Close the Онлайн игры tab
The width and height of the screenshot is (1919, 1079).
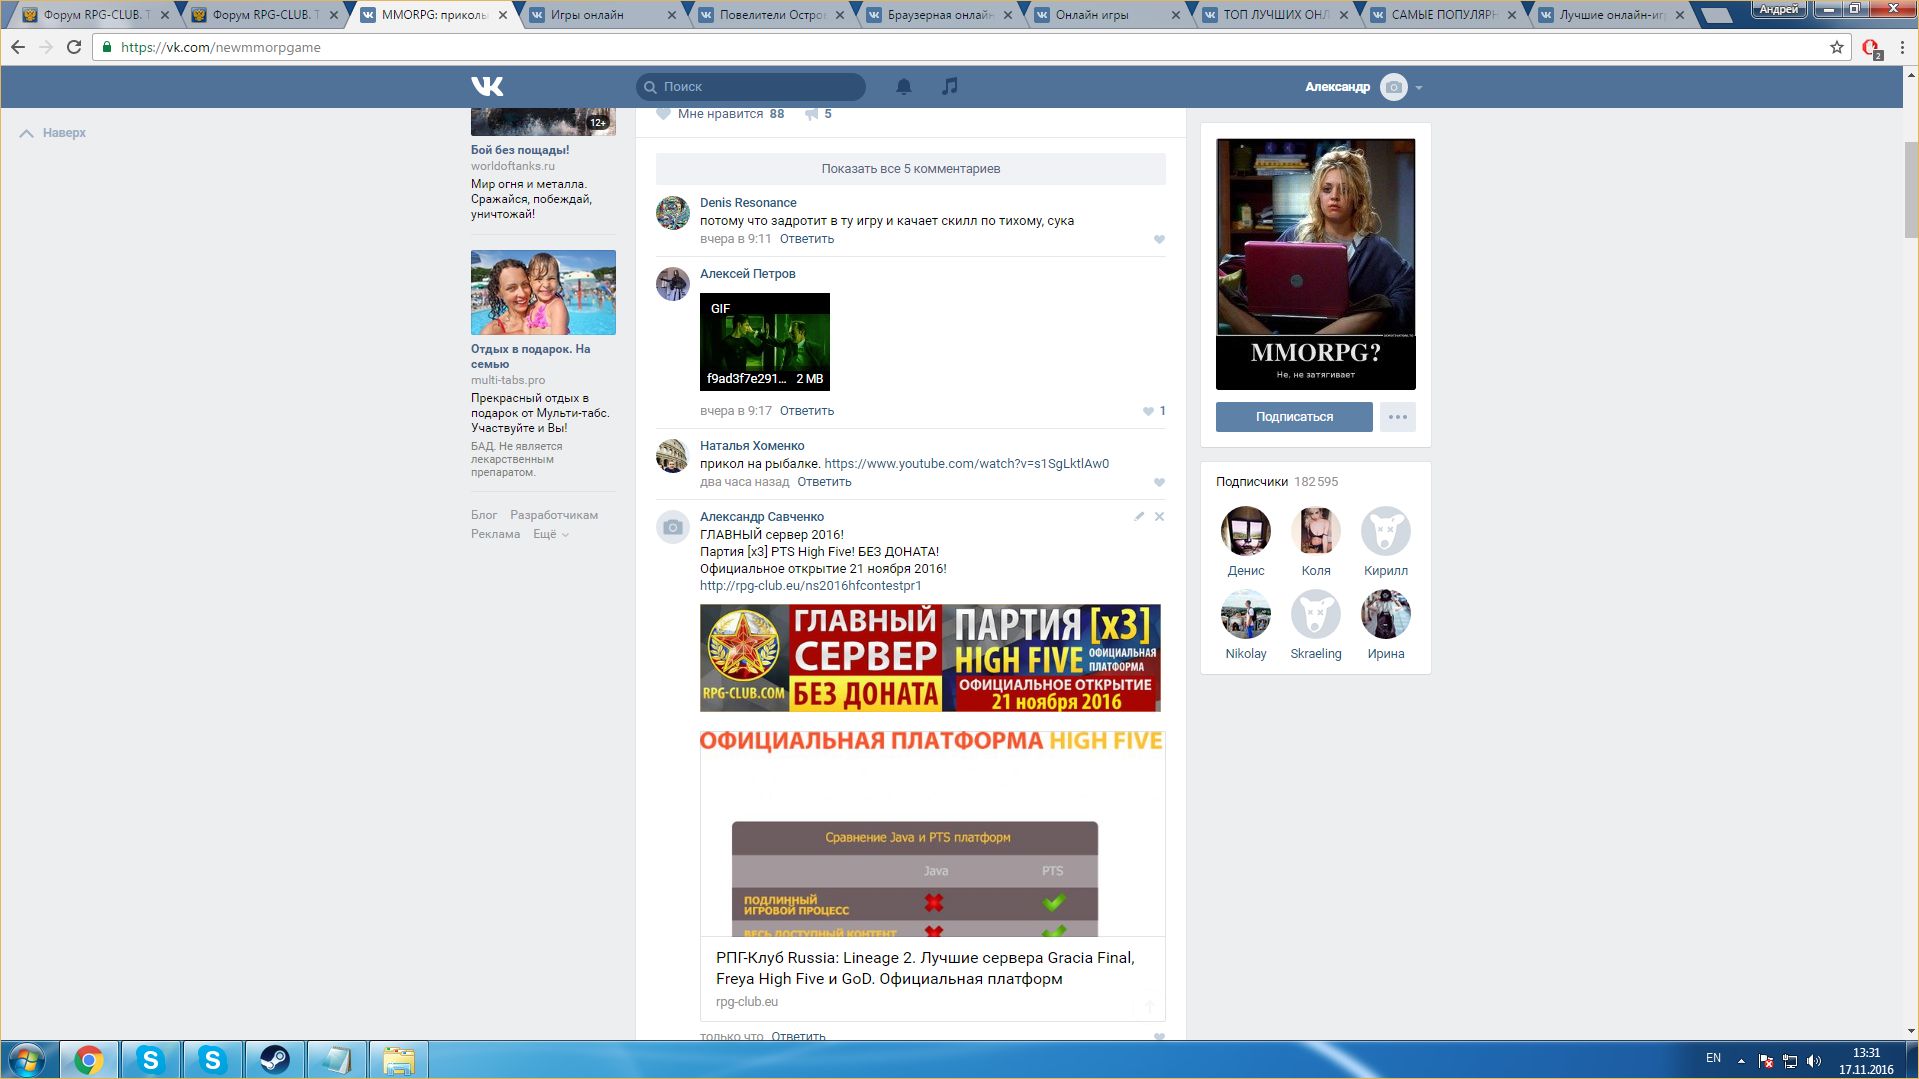click(1175, 15)
